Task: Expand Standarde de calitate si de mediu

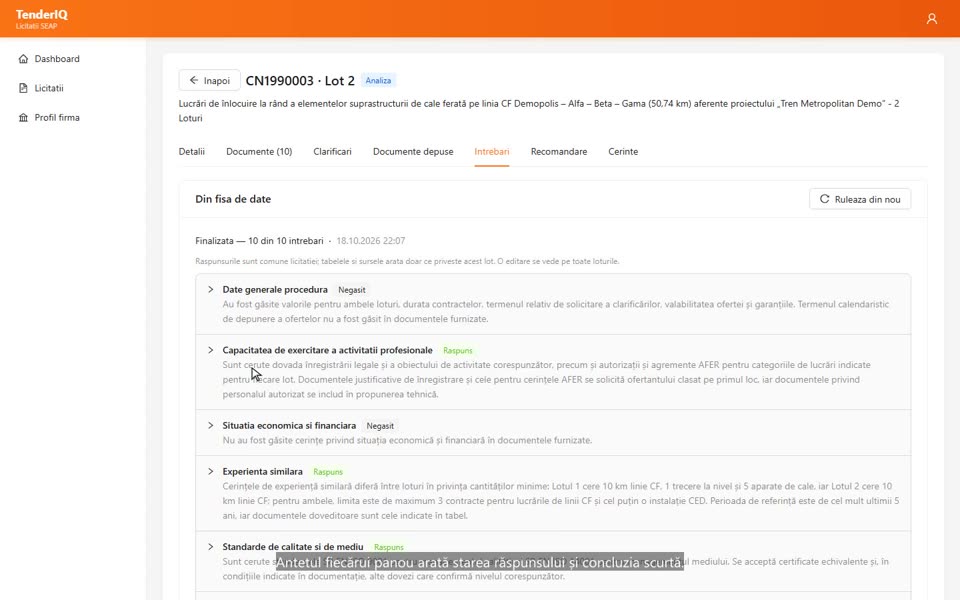Action: [211, 547]
